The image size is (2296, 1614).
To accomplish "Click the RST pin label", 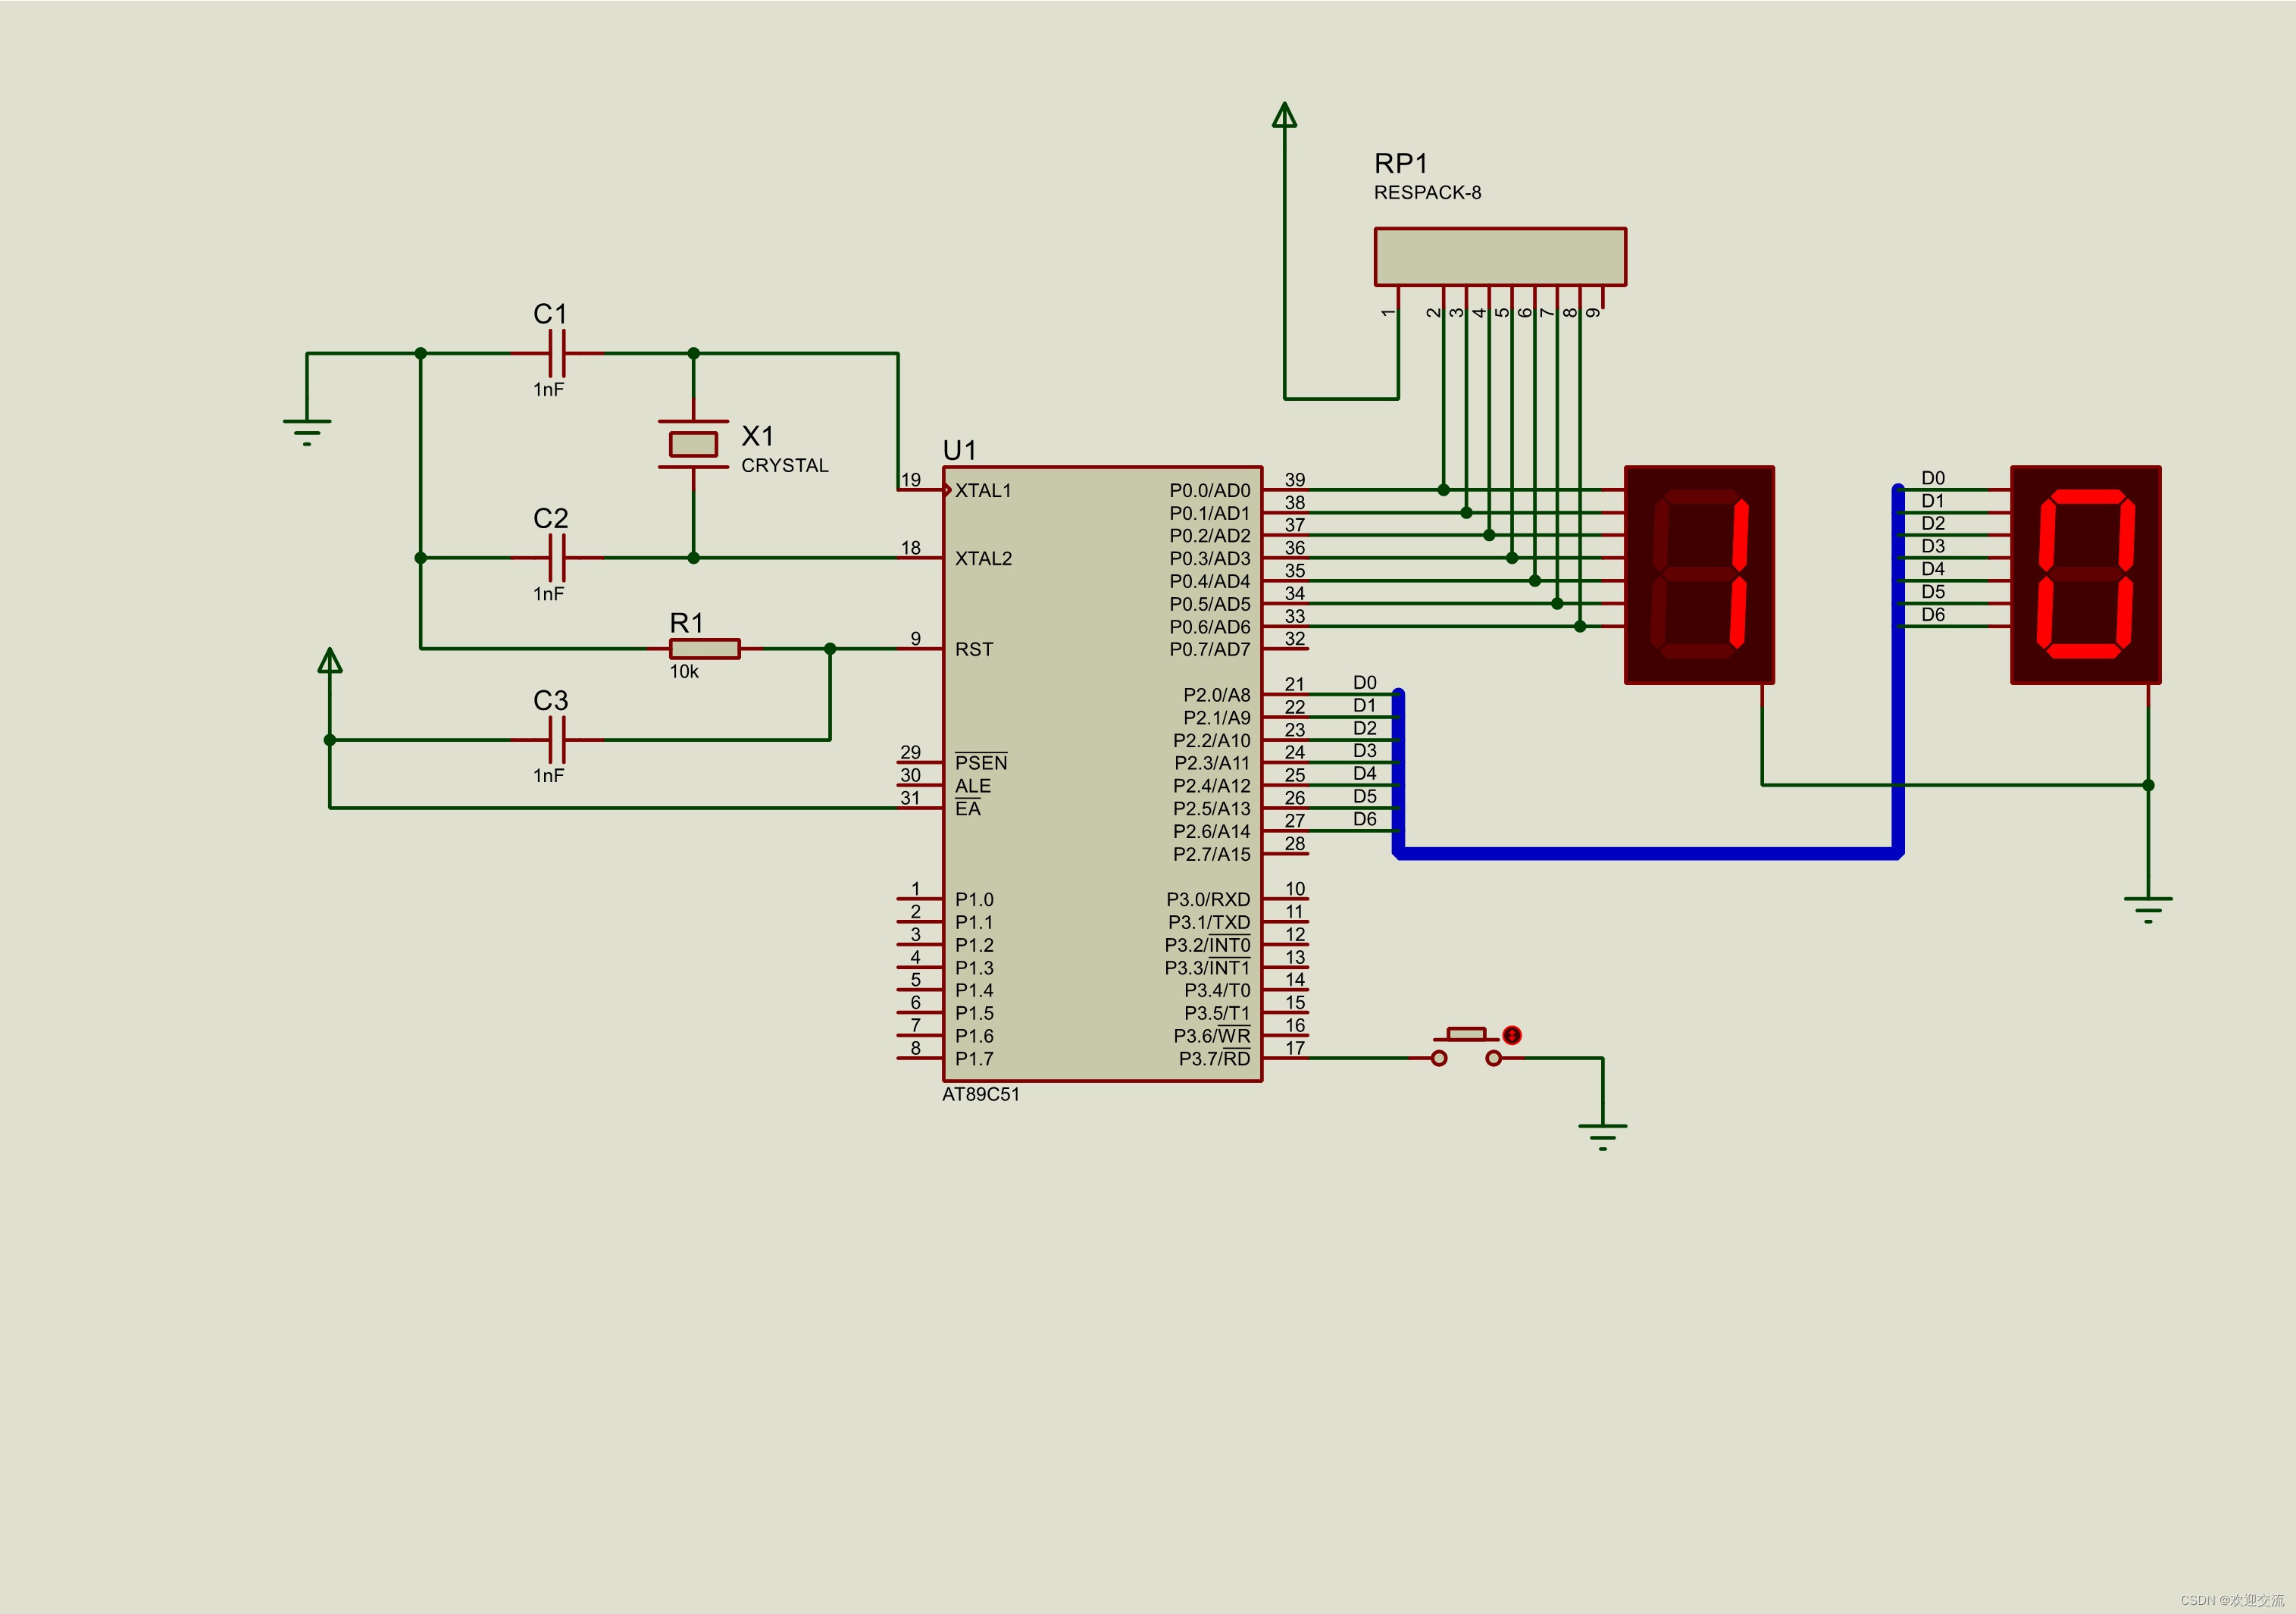I will pos(974,649).
